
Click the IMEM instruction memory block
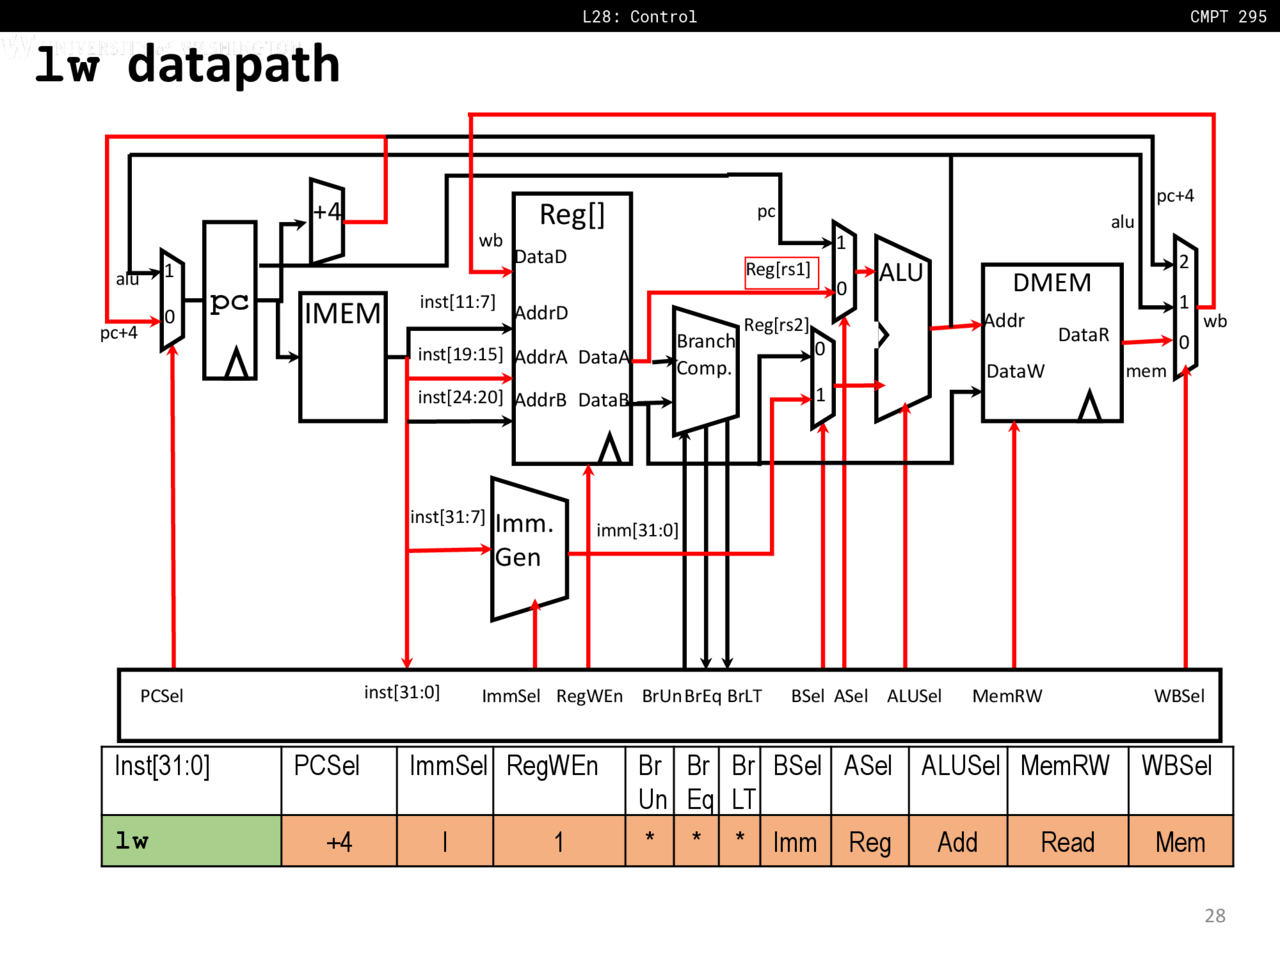click(343, 356)
